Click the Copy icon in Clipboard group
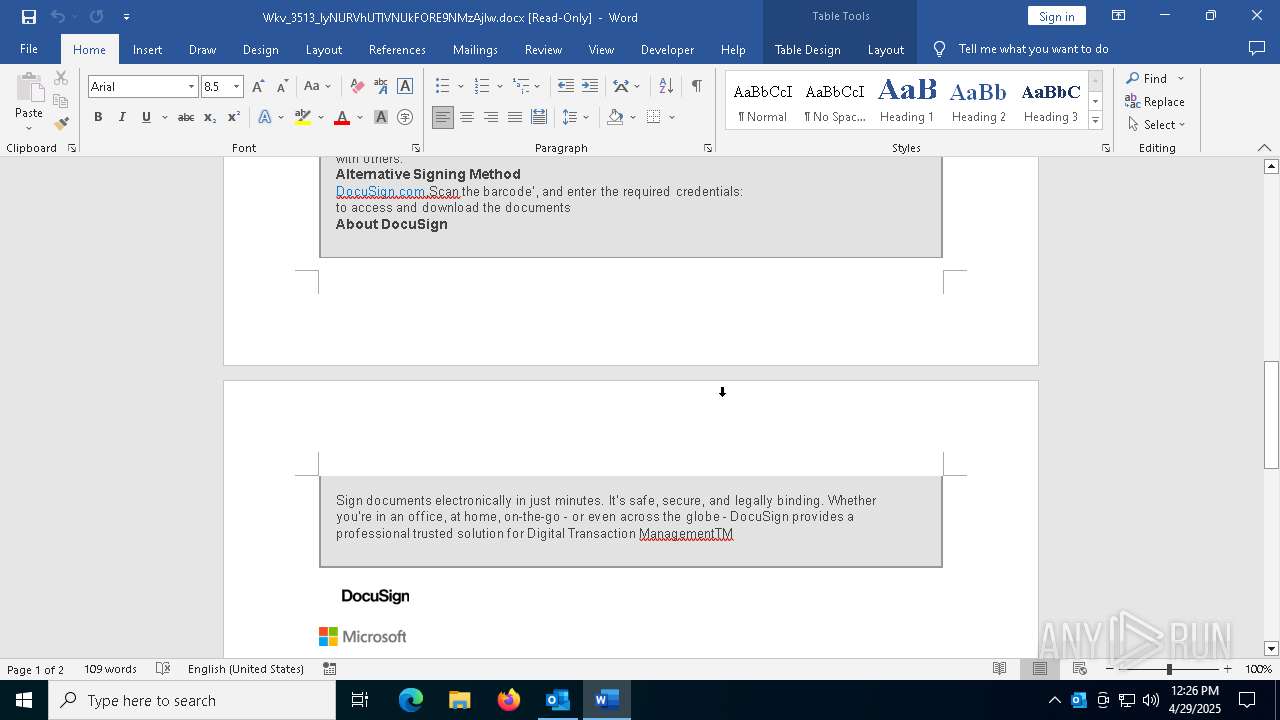The height and width of the screenshot is (720, 1280). (x=61, y=101)
